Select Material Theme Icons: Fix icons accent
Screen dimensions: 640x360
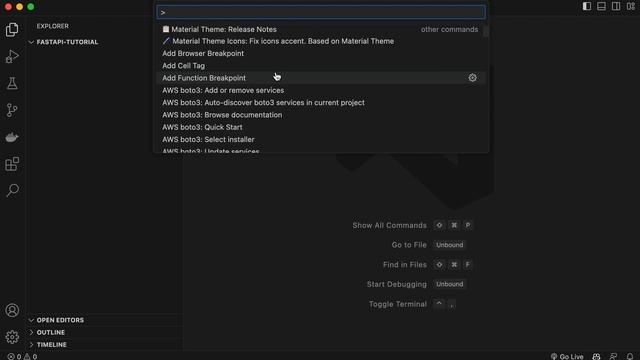tap(321, 41)
